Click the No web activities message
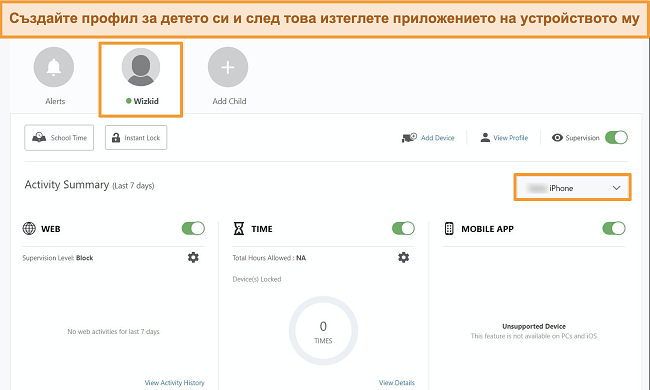Screen dimensions: 650x390 113,332
